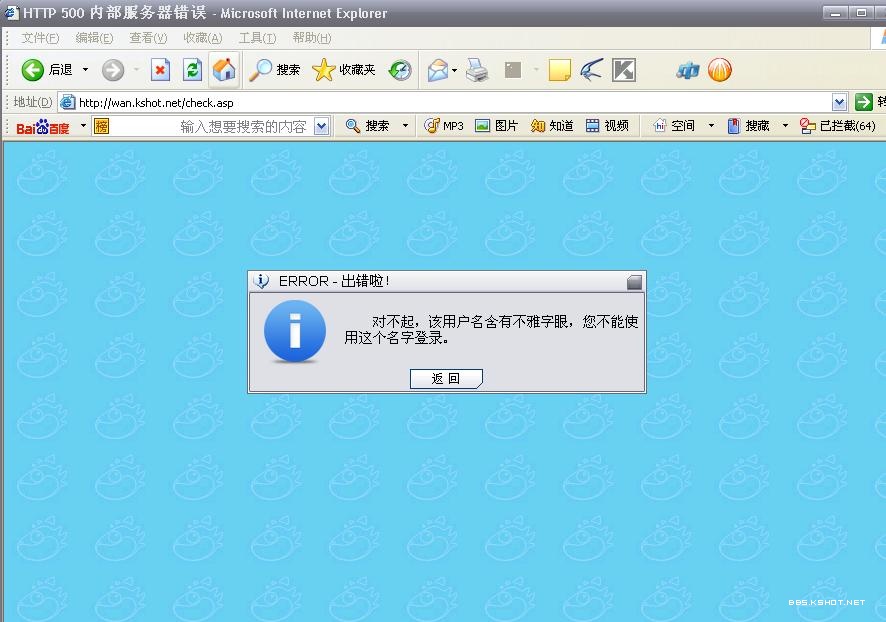Maximize the Internet Explorer window
The height and width of the screenshot is (622, 886).
click(861, 12)
